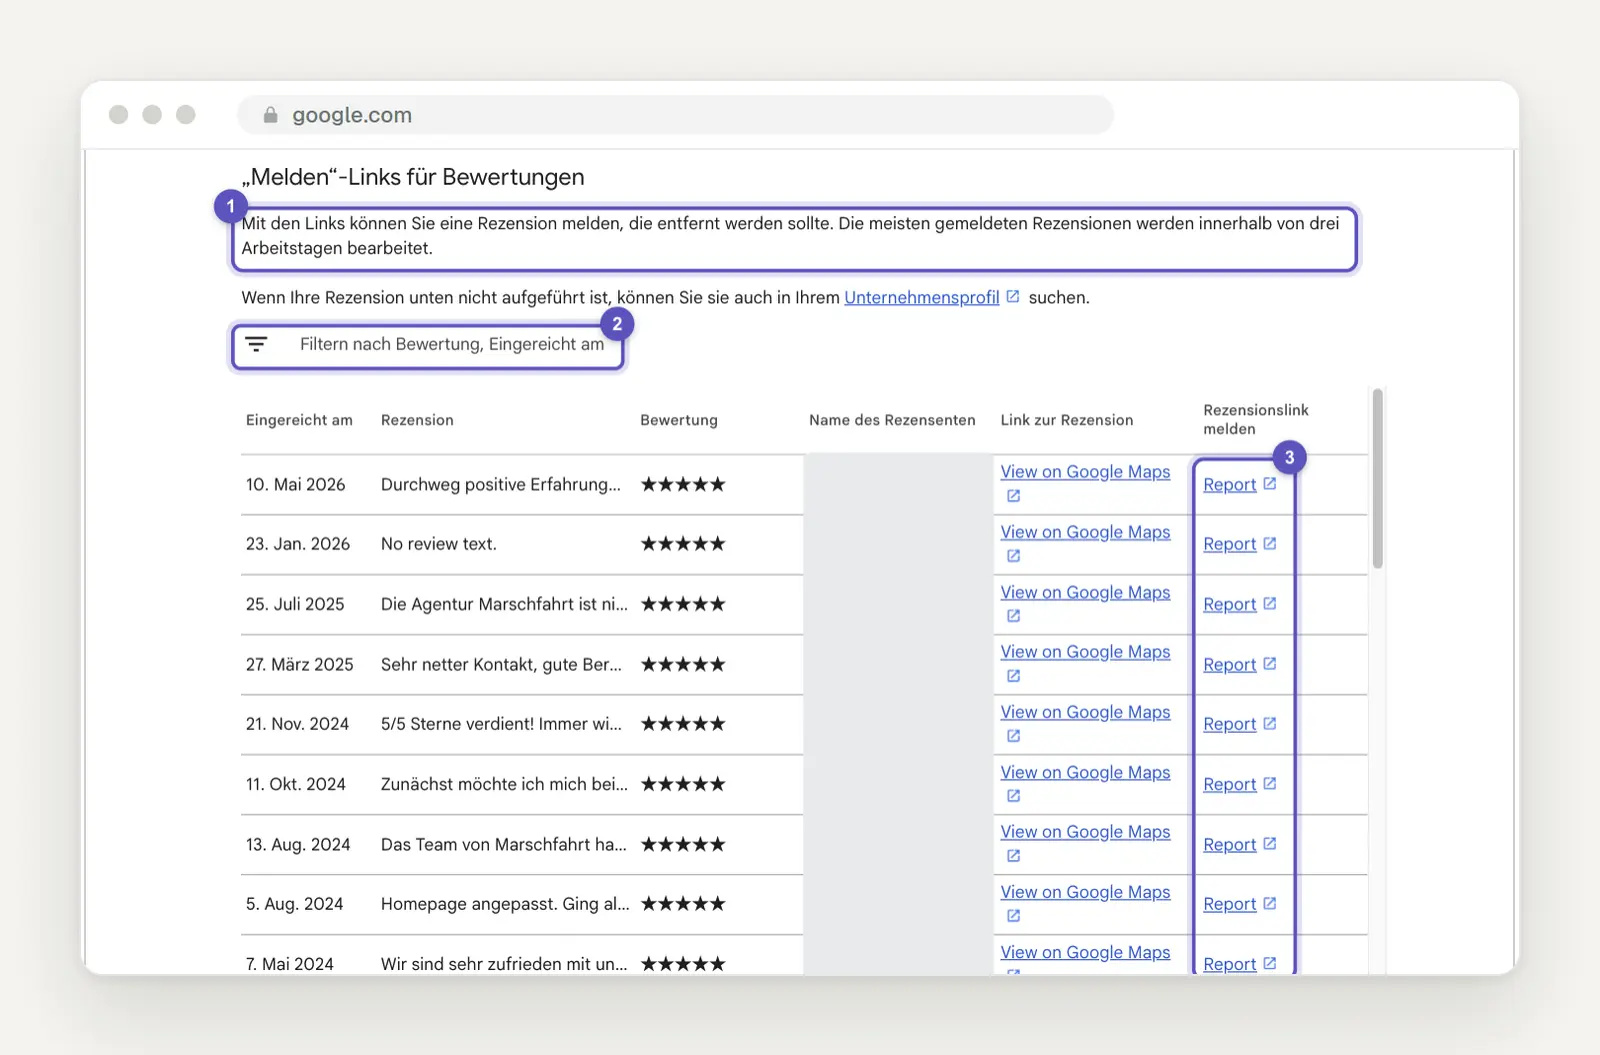Image resolution: width=1600 pixels, height=1055 pixels.
Task: Open external icon under 5. Aug. 2024 Maps link
Action: 1013,916
